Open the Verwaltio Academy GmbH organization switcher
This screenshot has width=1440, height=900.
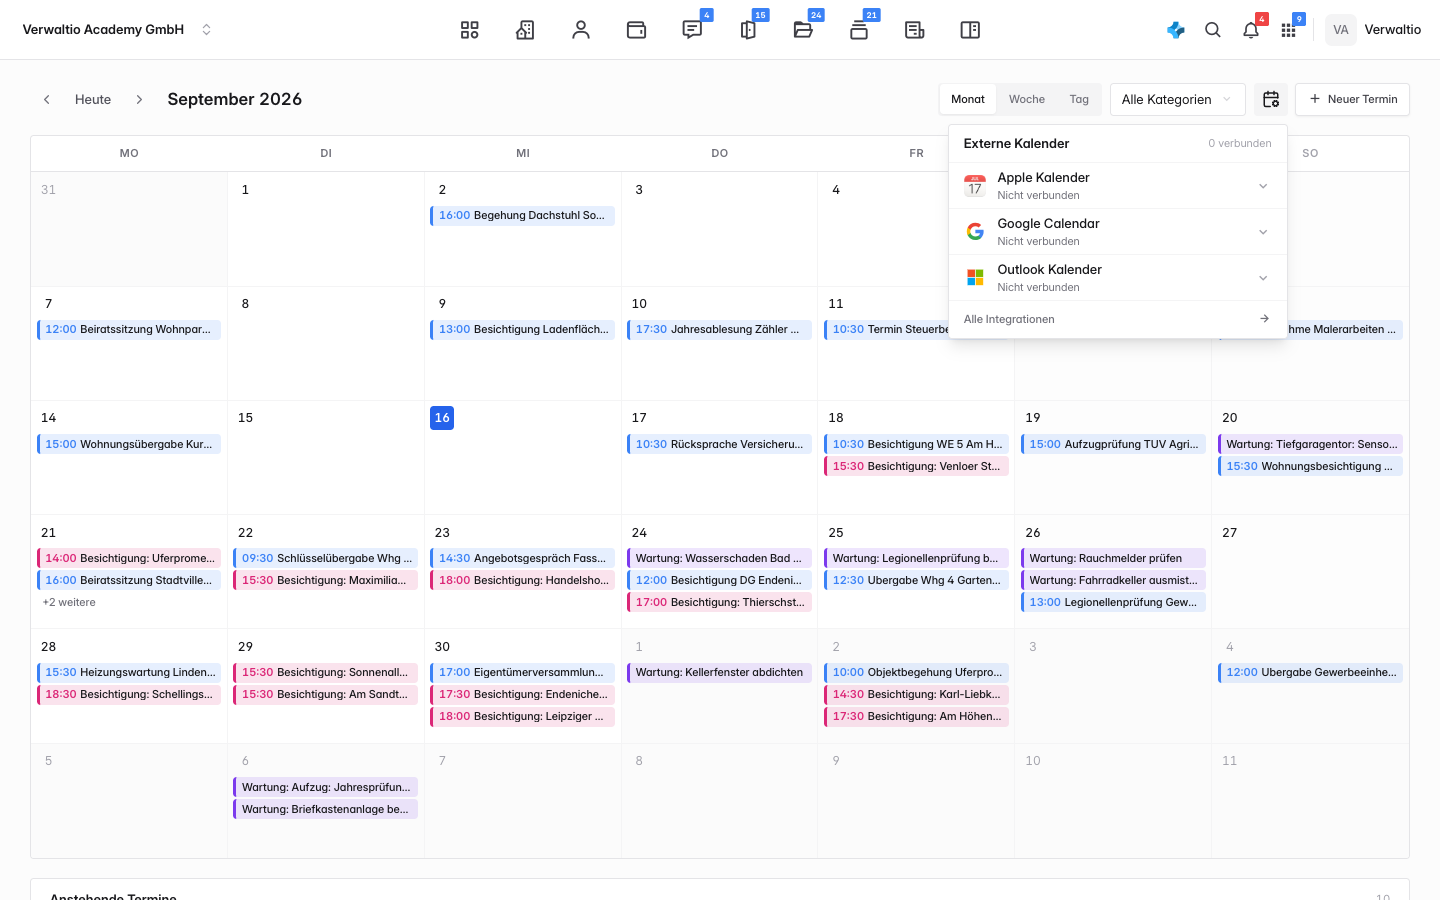118,30
